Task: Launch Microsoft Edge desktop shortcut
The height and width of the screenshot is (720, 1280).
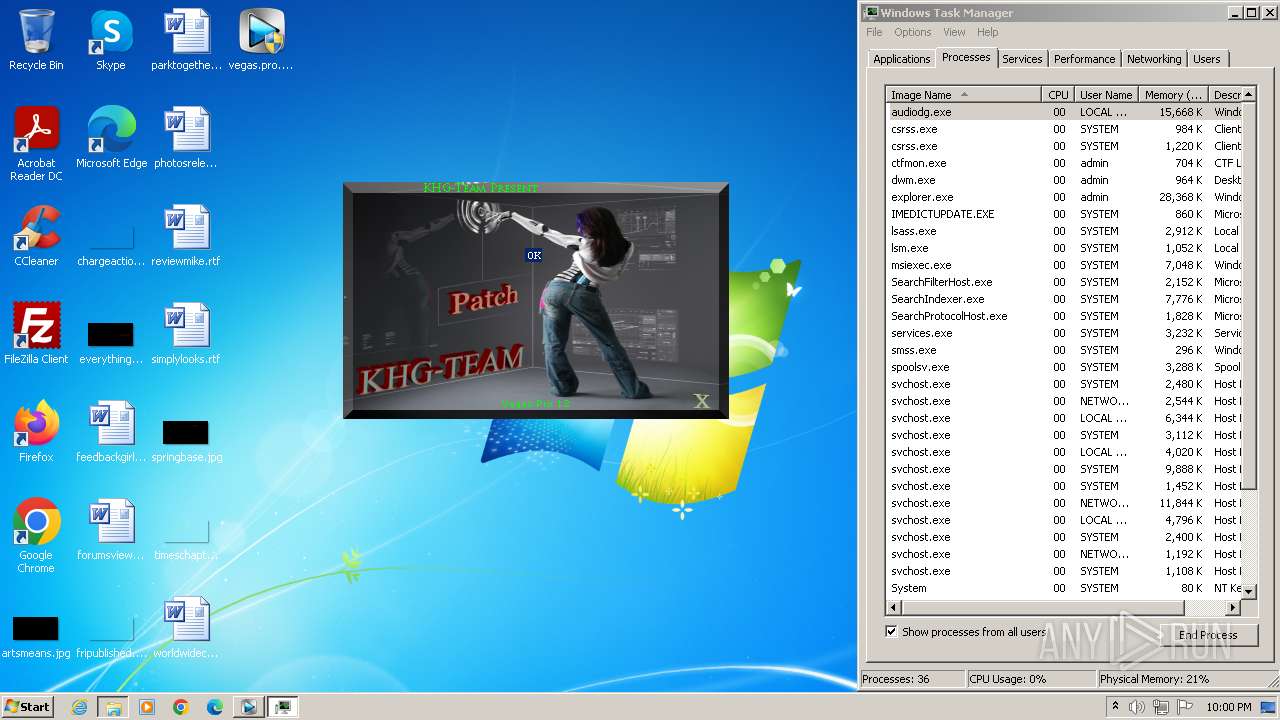Action: pyautogui.click(x=111, y=138)
